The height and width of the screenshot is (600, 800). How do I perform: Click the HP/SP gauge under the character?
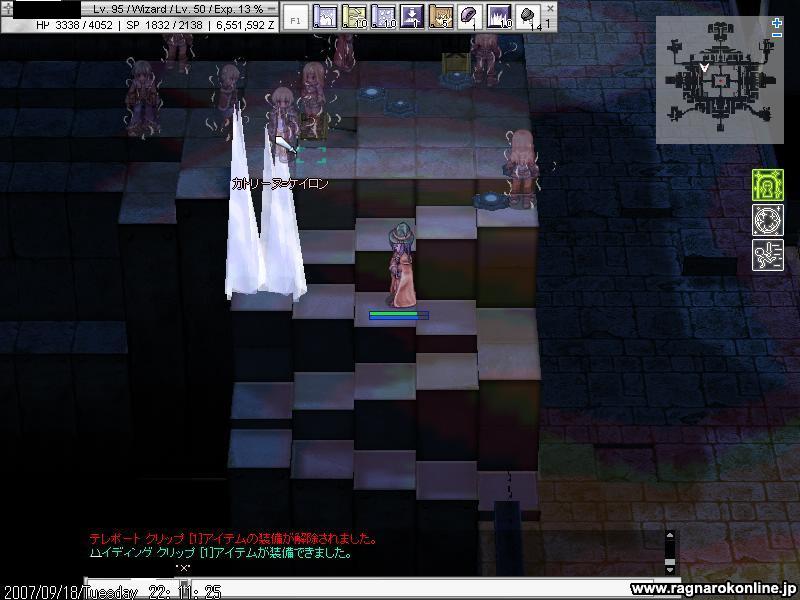pyautogui.click(x=399, y=315)
